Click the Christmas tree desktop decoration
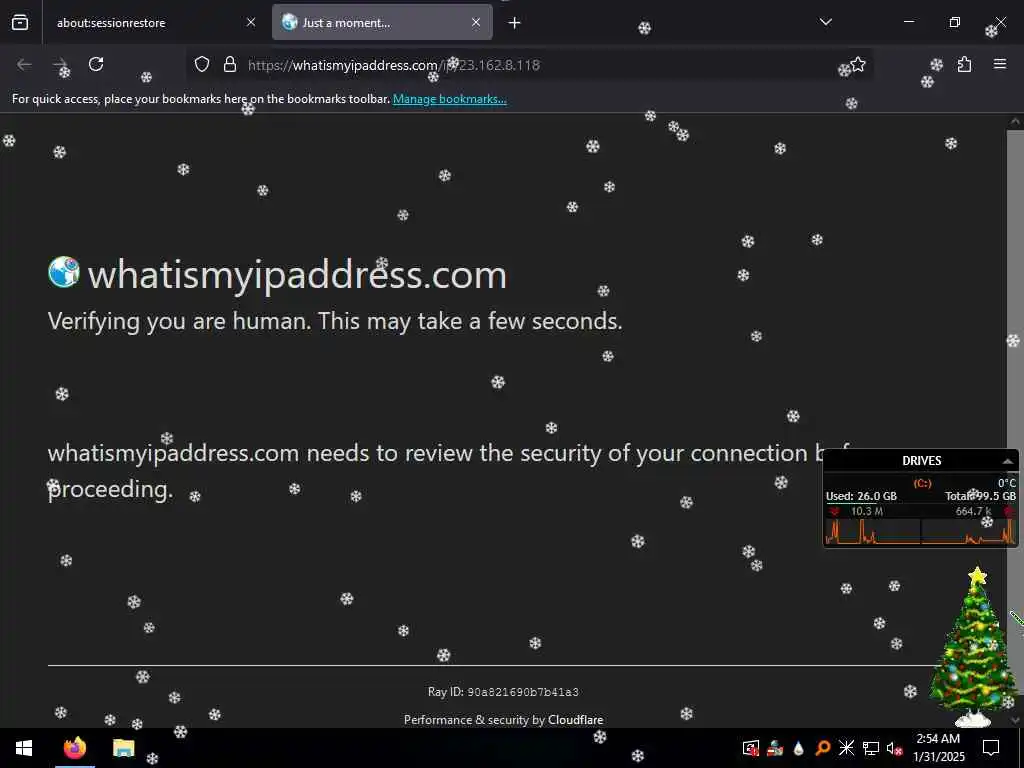 tap(975, 647)
